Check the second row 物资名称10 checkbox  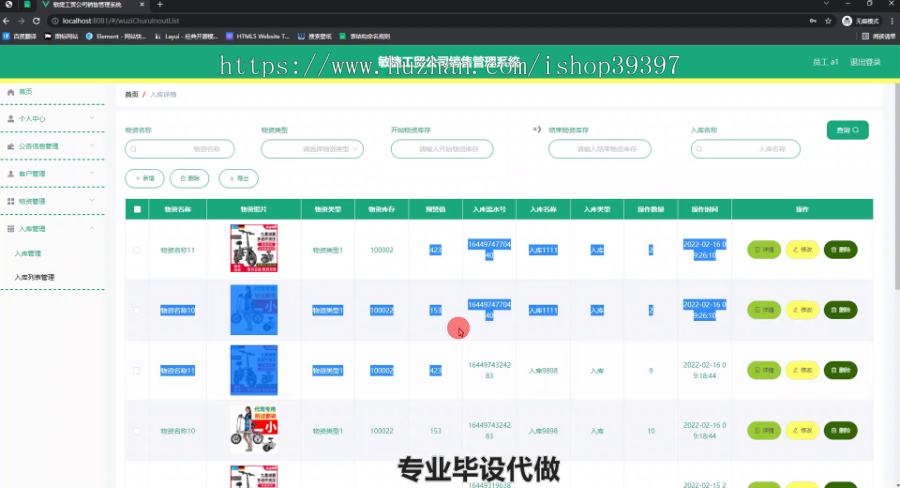(137, 311)
